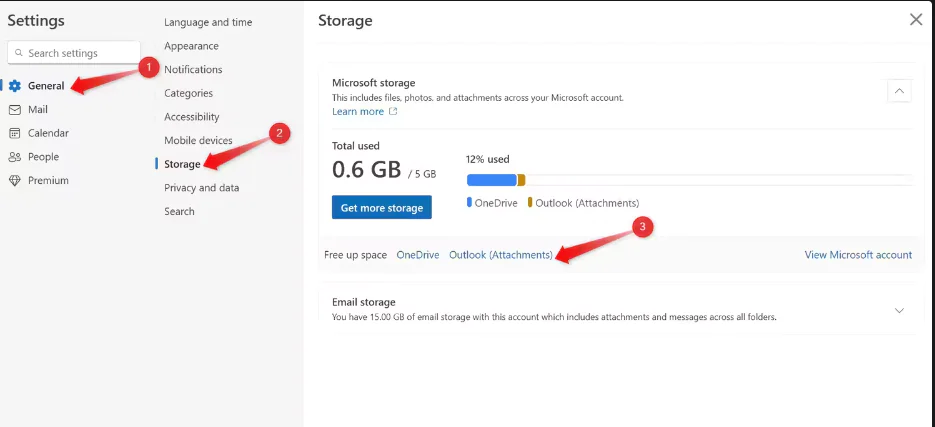
Task: Click the OneDrive free up space link
Action: click(x=417, y=255)
